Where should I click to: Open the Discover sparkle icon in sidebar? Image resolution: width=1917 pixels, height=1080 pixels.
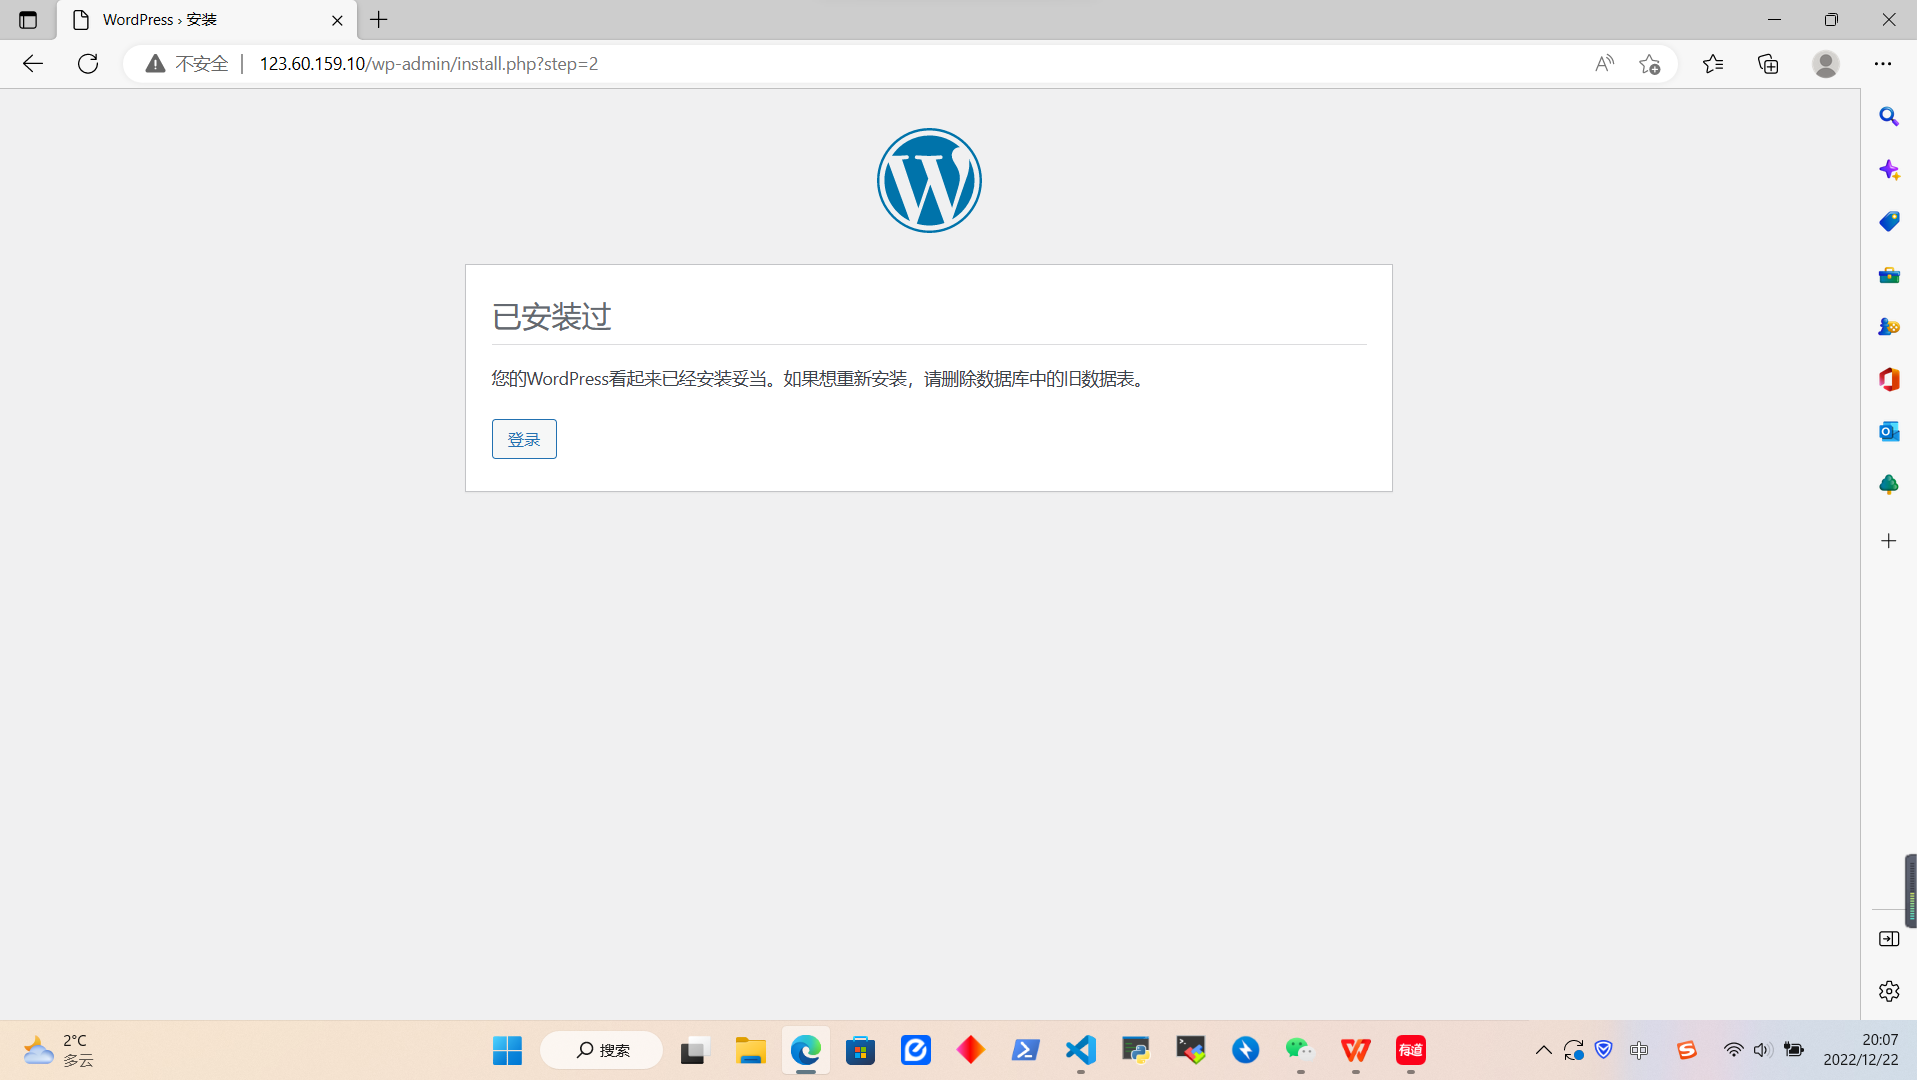click(1889, 169)
